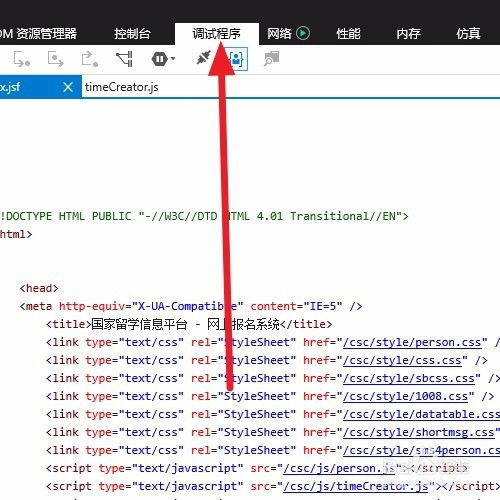
Task: Switch to the 网络 tab
Action: pyautogui.click(x=280, y=34)
